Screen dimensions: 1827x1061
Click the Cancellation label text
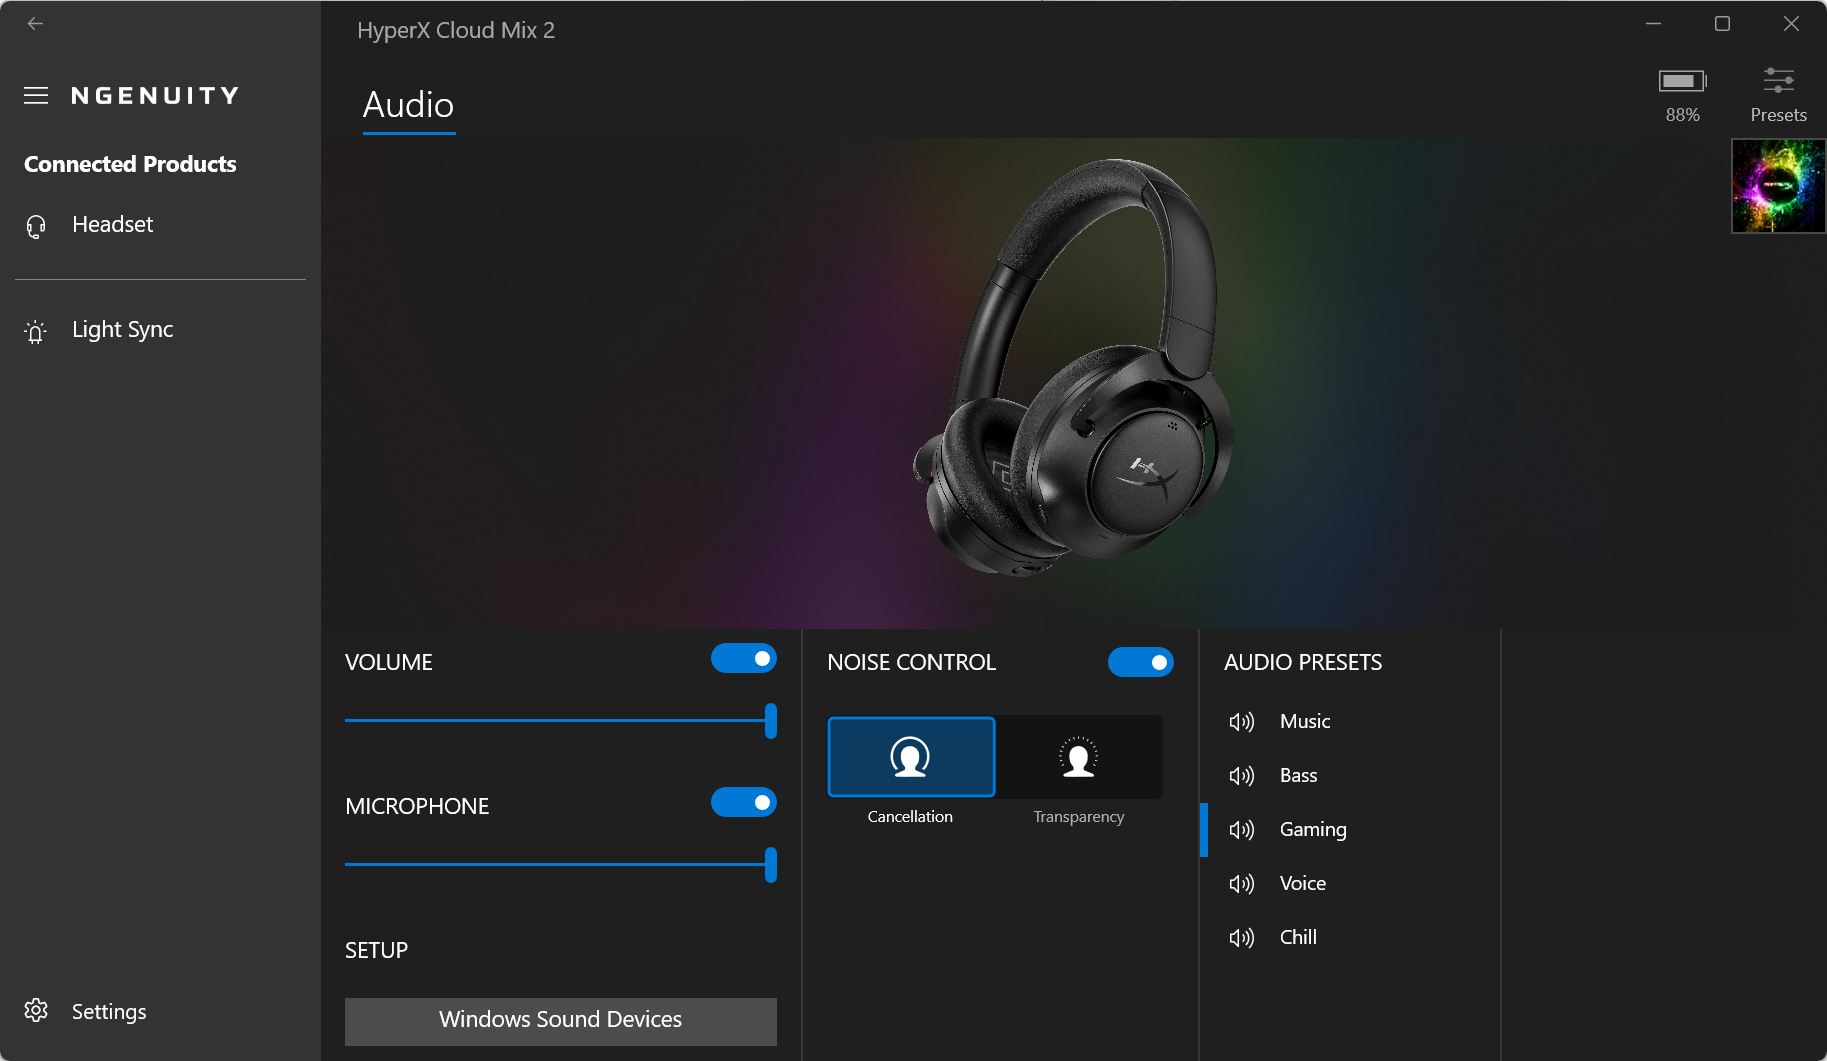910,817
